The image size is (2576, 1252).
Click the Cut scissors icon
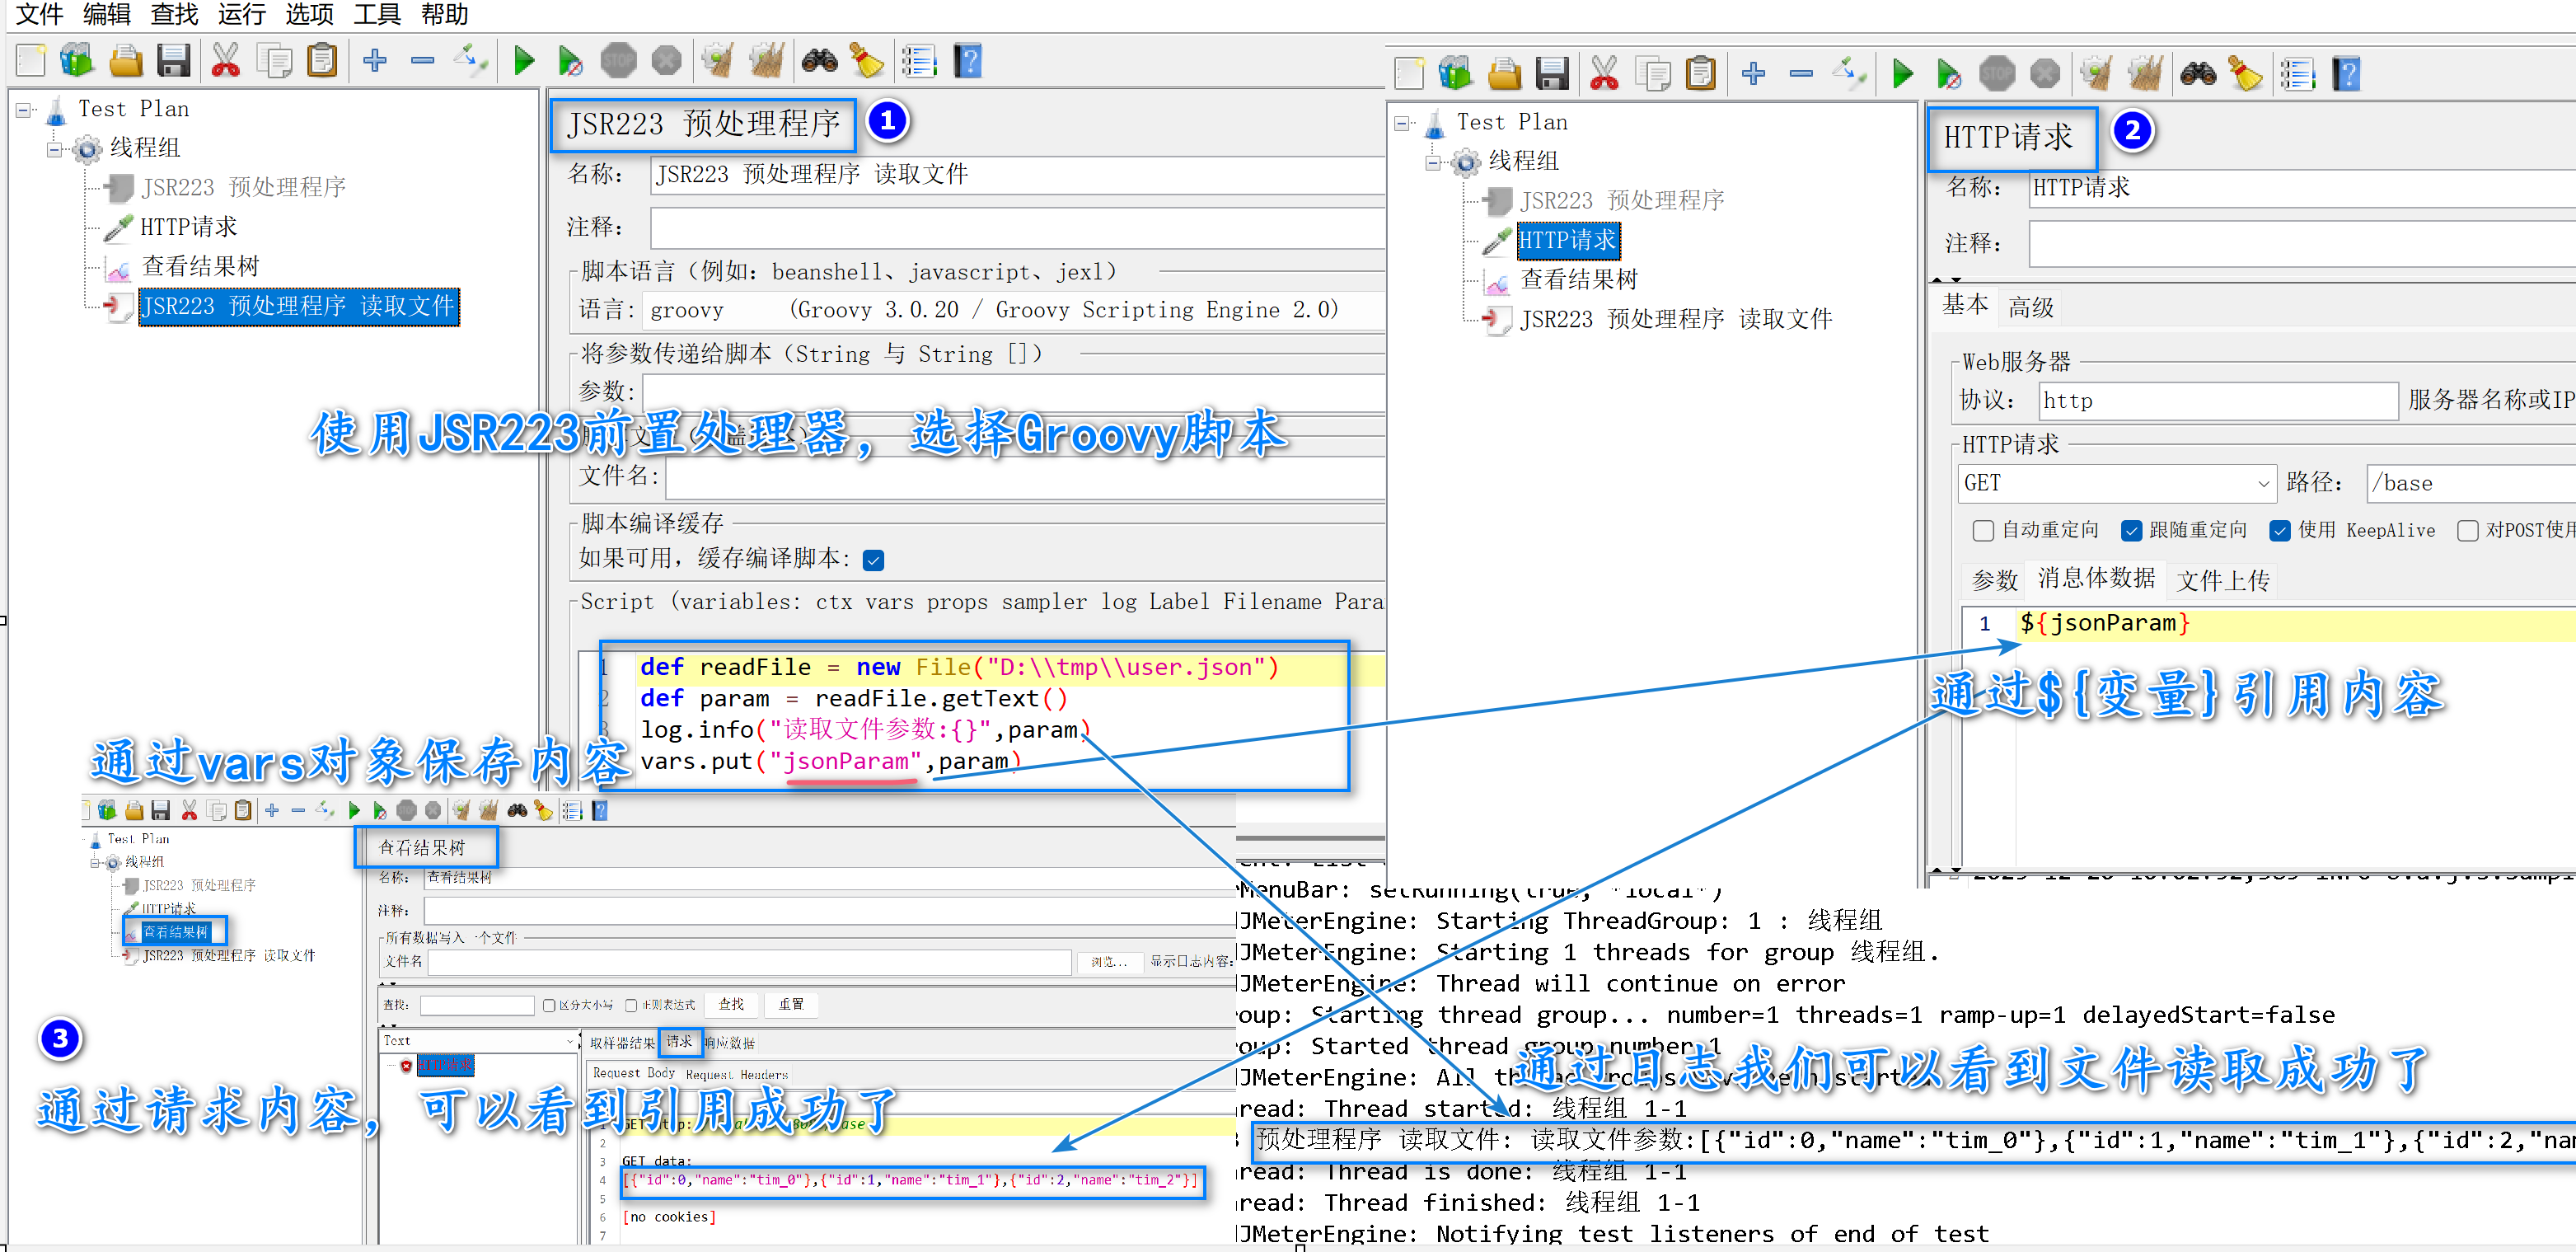click(x=225, y=62)
